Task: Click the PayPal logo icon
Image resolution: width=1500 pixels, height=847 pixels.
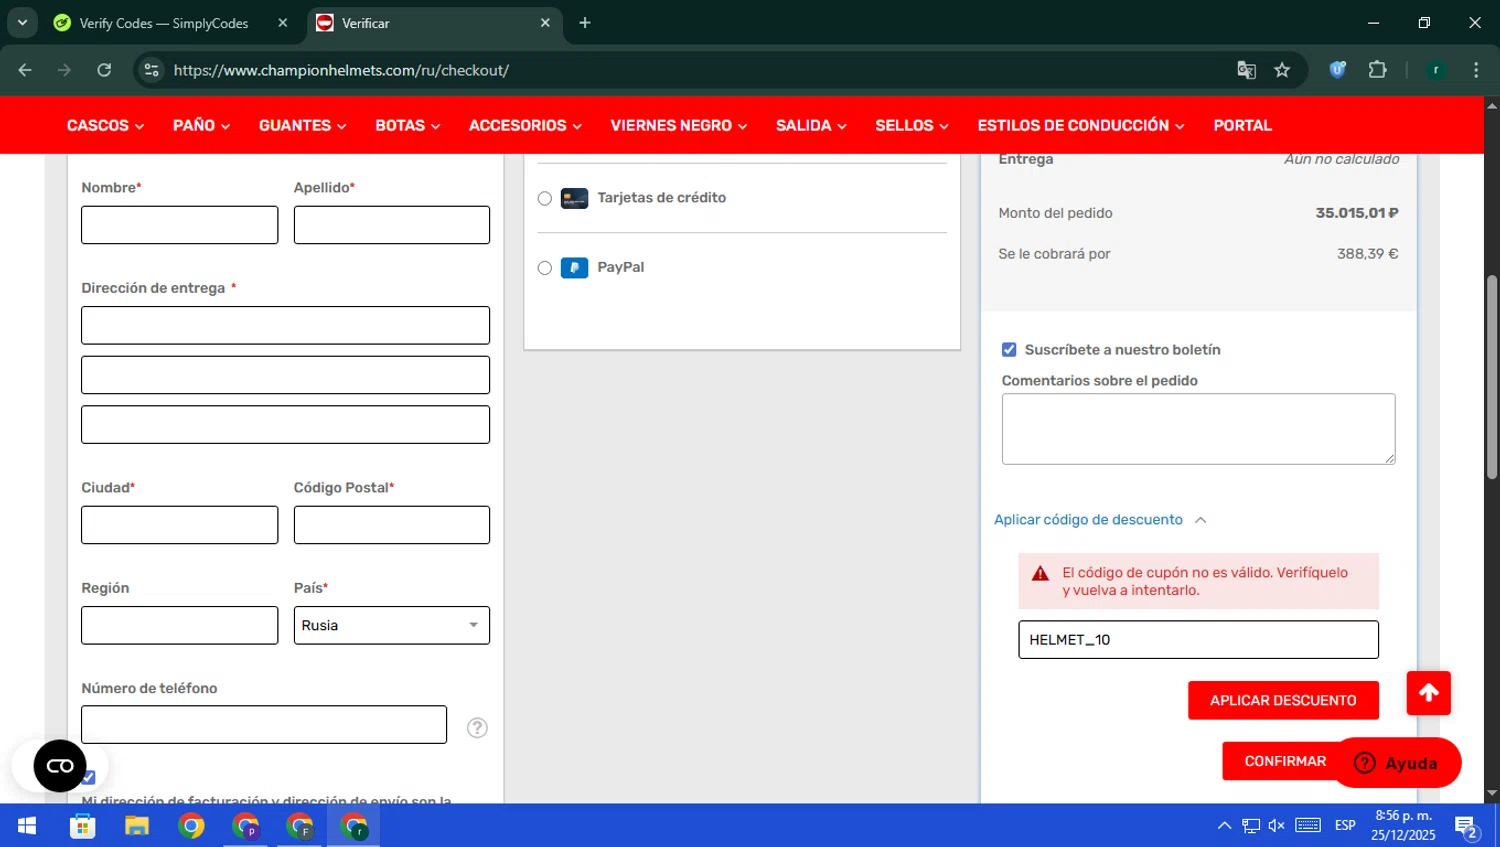Action: coord(574,268)
